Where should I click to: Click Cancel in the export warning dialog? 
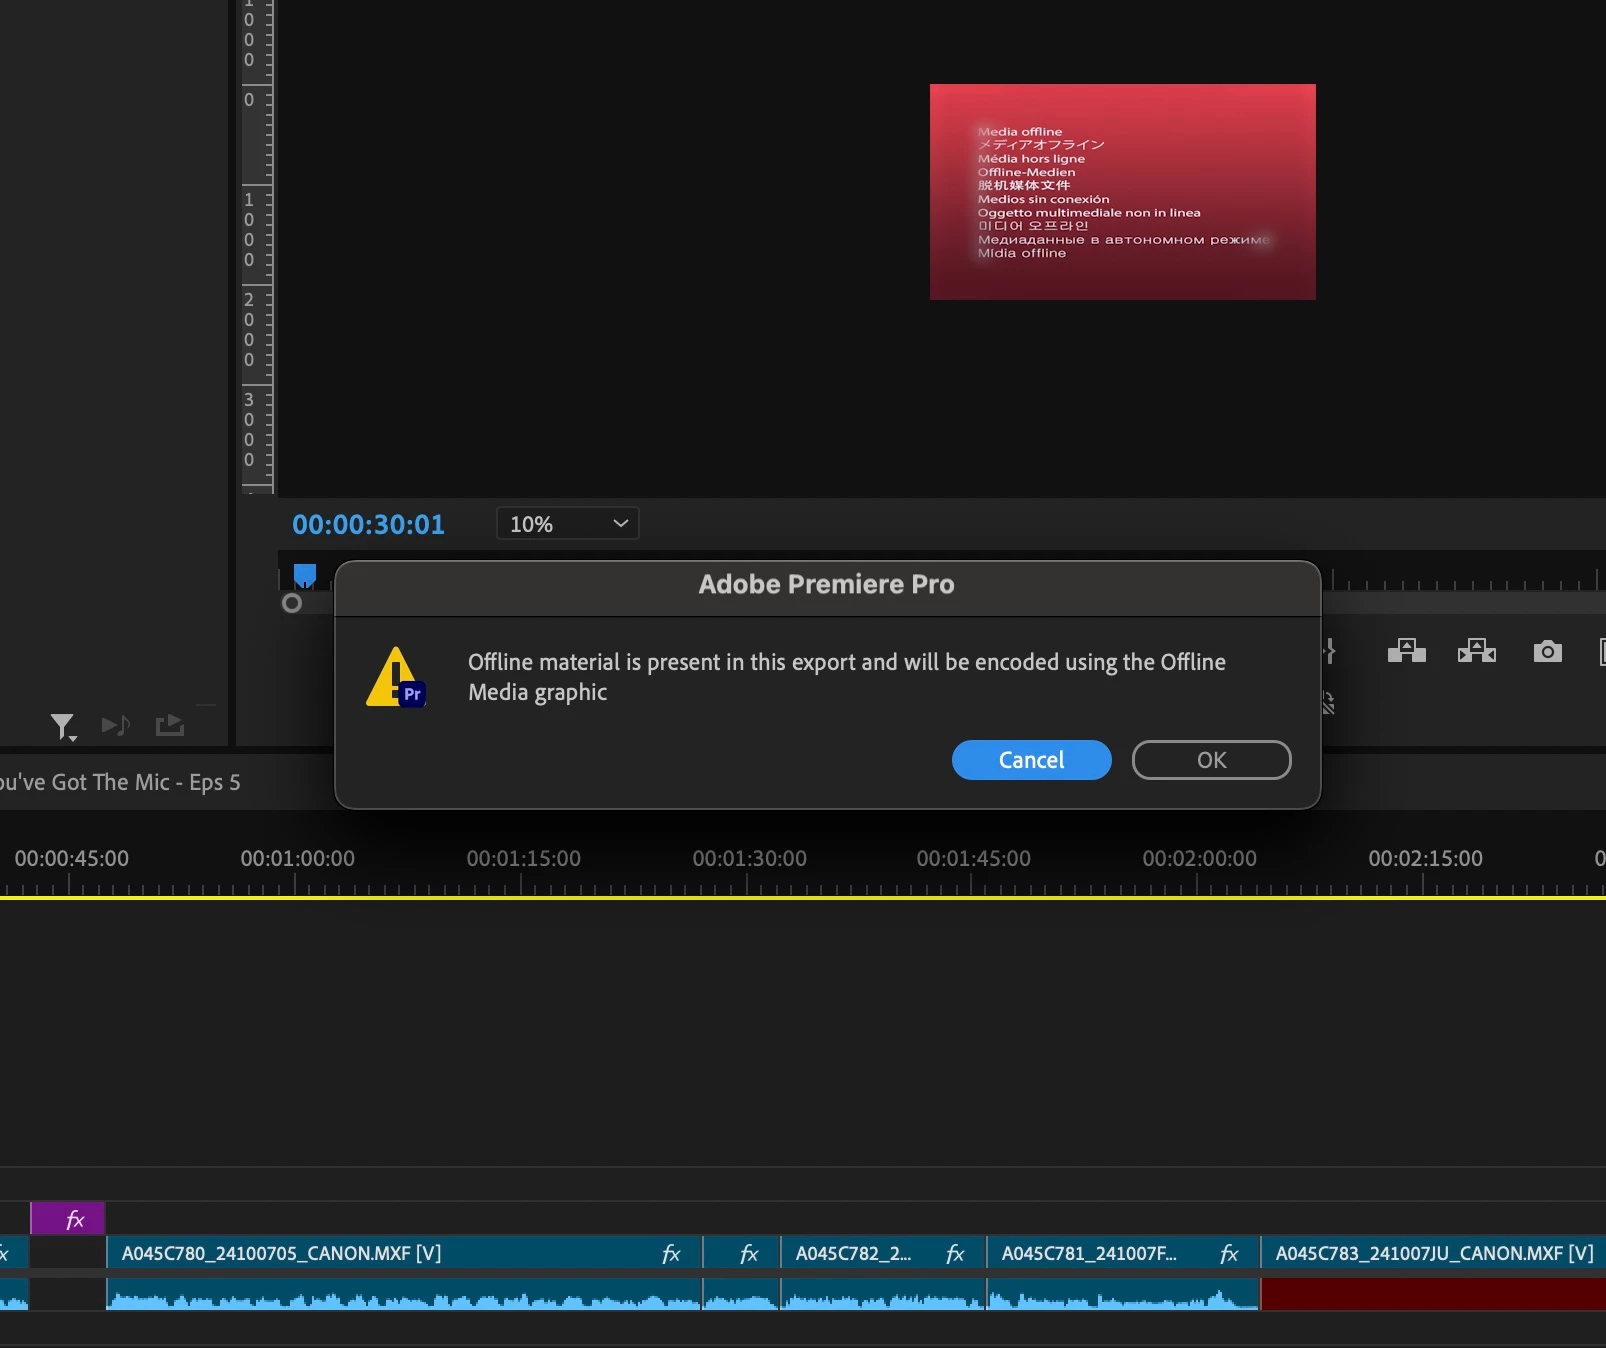pyautogui.click(x=1031, y=760)
